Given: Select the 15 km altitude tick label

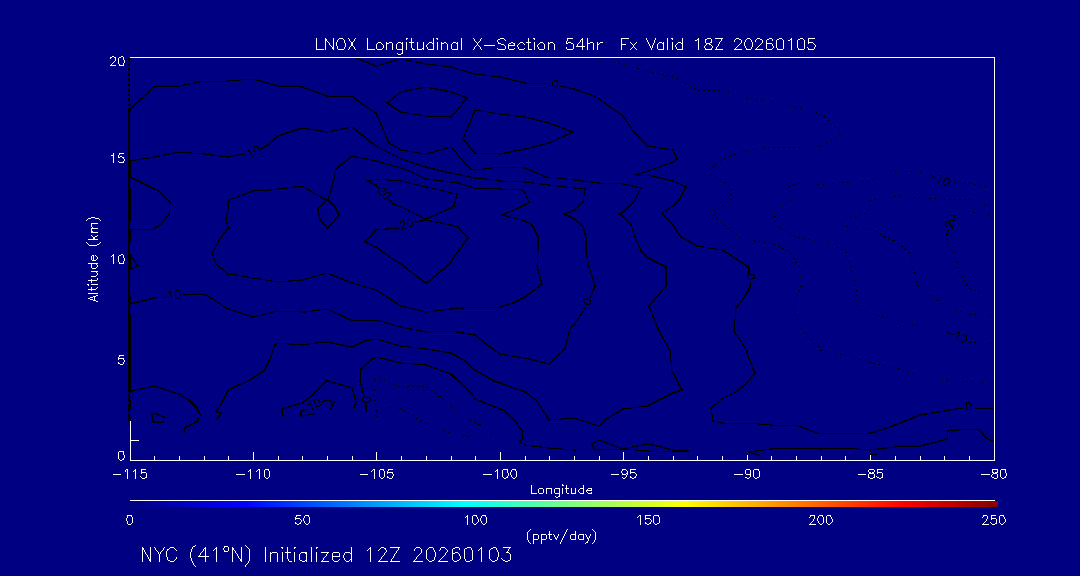Looking at the screenshot, I should pos(116,159).
